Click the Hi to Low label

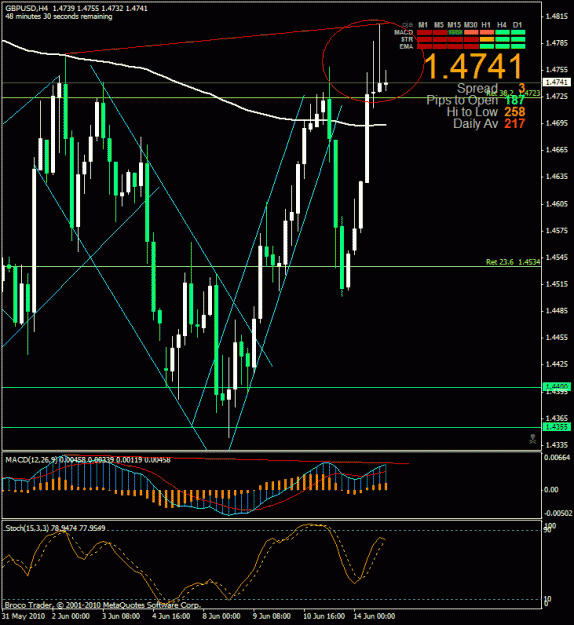pos(472,112)
